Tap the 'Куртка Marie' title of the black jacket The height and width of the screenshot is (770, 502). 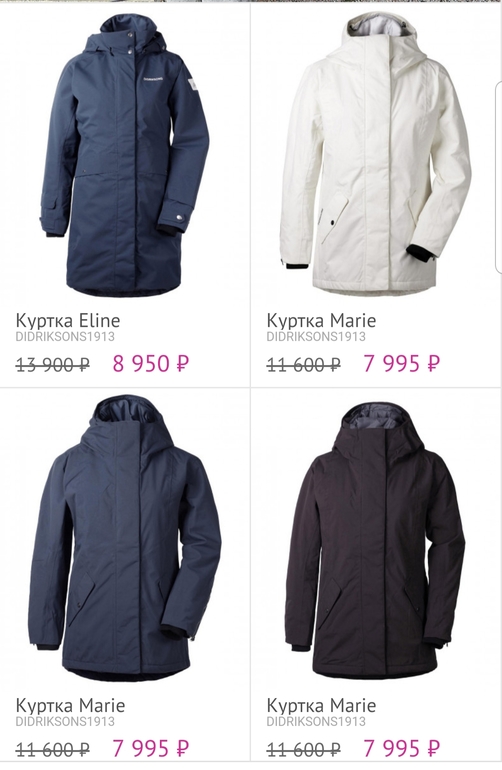click(321, 706)
